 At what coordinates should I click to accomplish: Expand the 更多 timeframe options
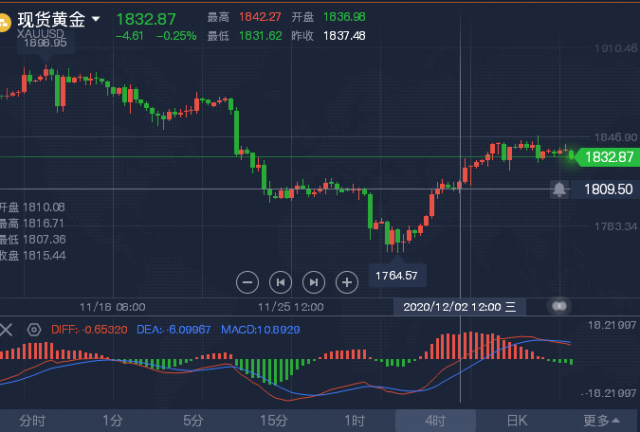(601, 420)
